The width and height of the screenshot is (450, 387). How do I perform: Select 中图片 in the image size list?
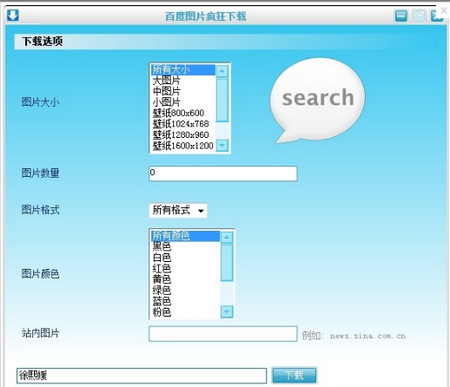tap(183, 91)
